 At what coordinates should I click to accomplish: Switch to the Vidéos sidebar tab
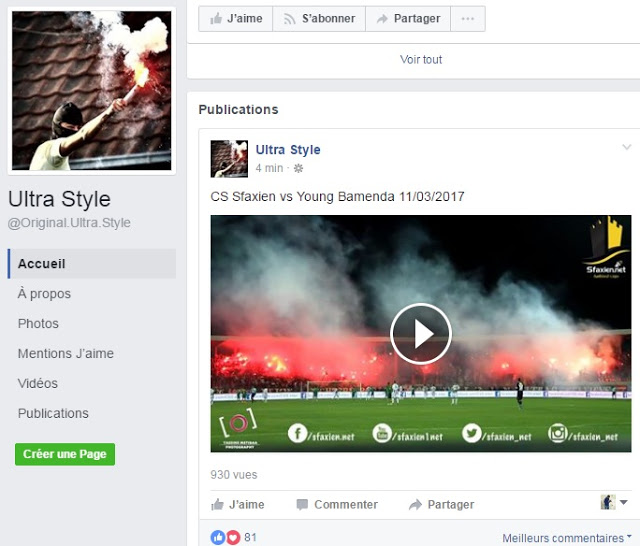pos(38,383)
